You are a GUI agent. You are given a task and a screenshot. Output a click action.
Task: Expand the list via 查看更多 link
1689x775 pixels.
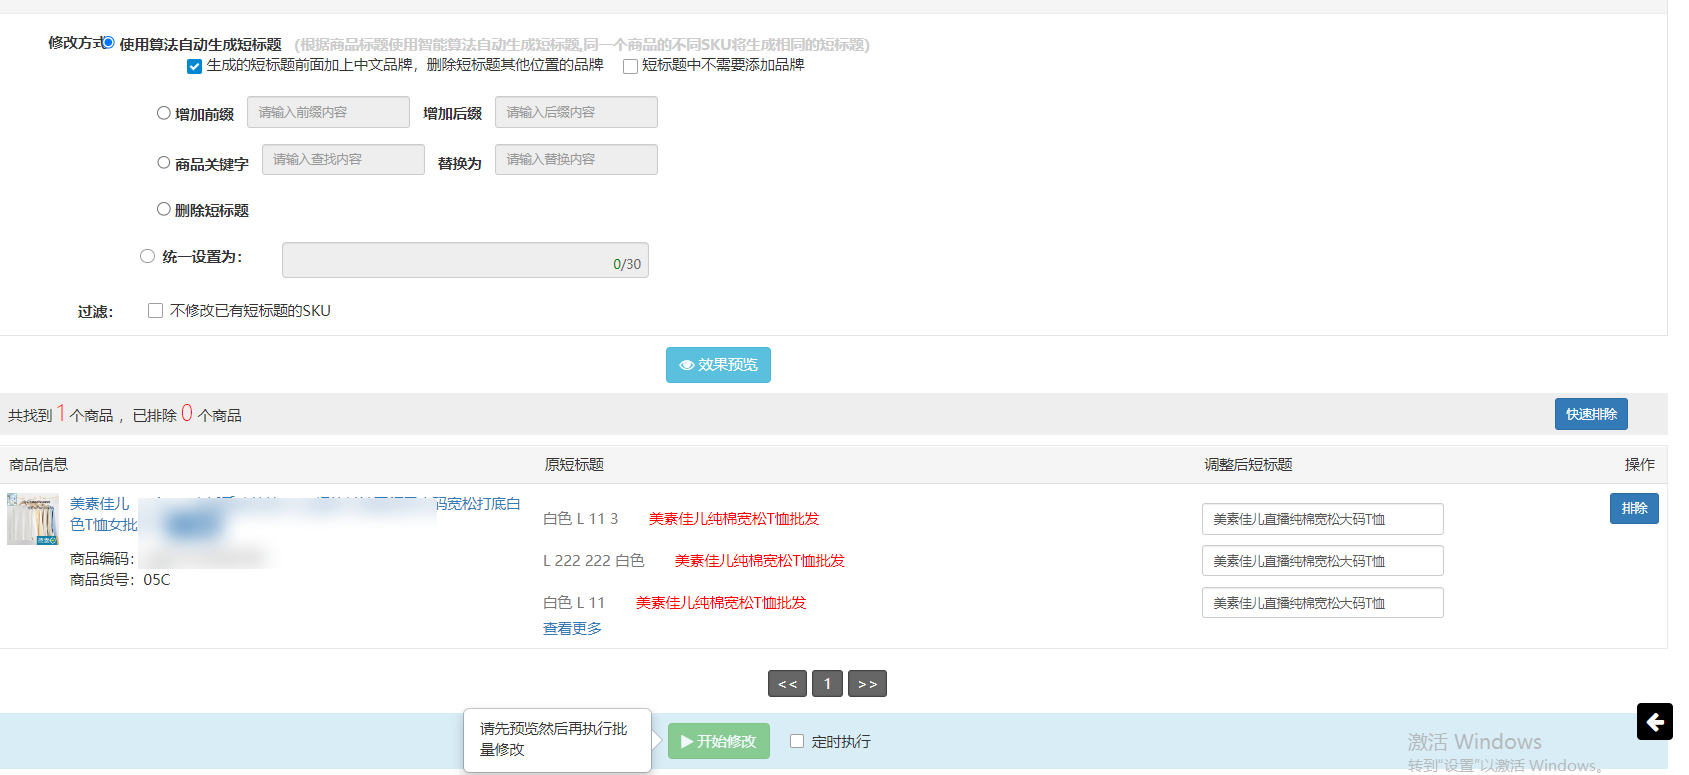click(572, 628)
